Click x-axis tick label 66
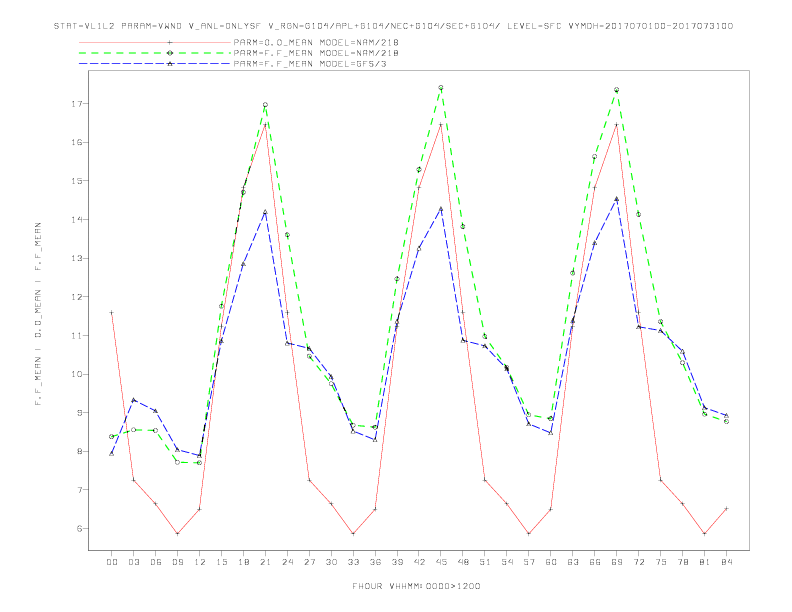Image resolution: width=792 pixels, height=612 pixels. tap(595, 562)
